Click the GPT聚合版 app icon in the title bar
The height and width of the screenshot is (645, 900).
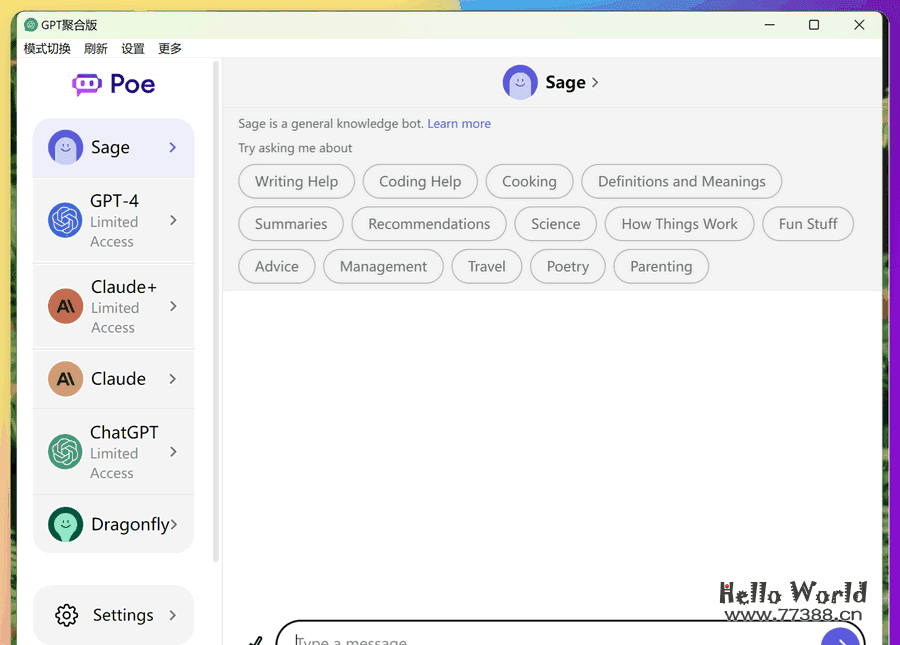click(31, 25)
